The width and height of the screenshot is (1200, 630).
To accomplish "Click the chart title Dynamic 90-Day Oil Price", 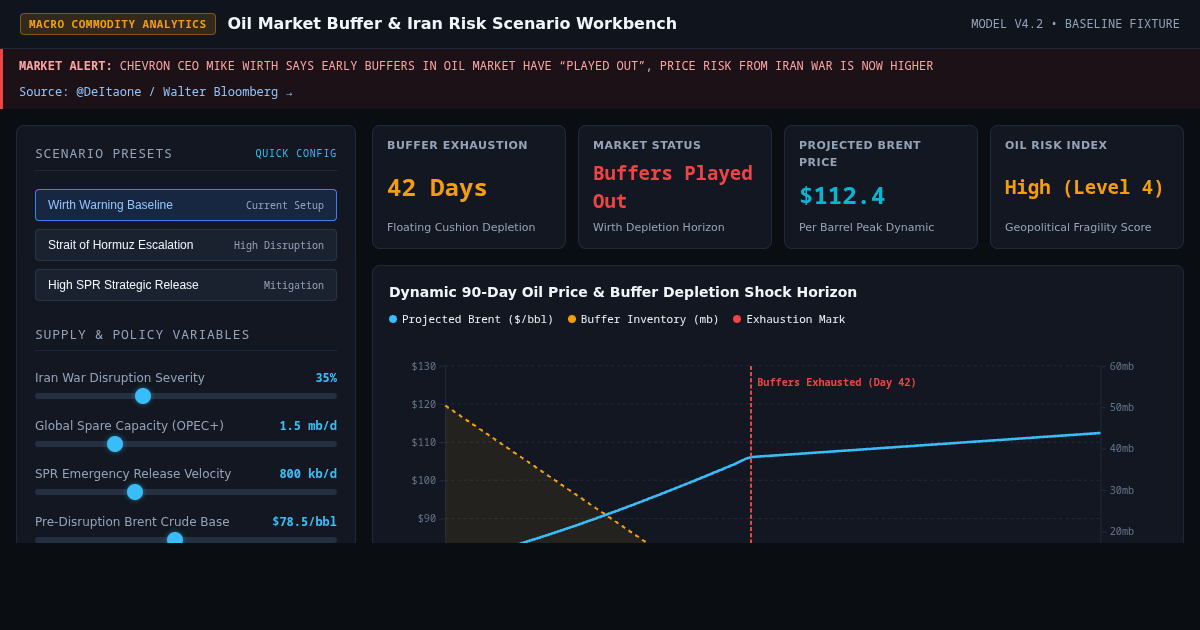I will pyautogui.click(x=623, y=292).
